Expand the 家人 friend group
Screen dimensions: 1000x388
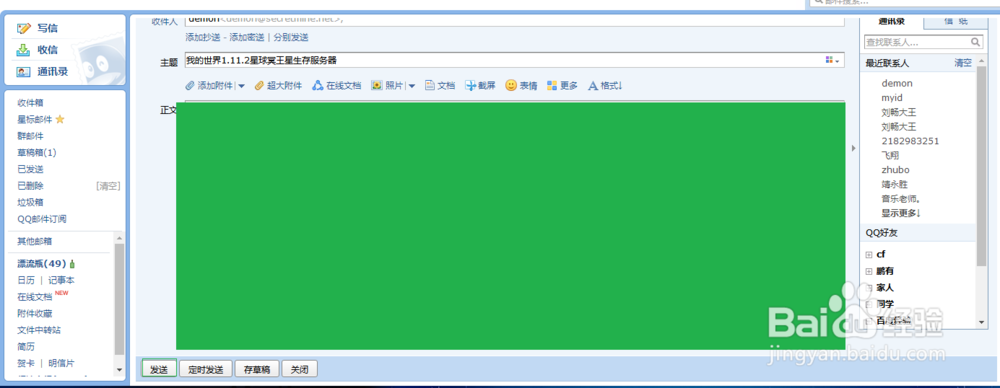click(x=869, y=288)
